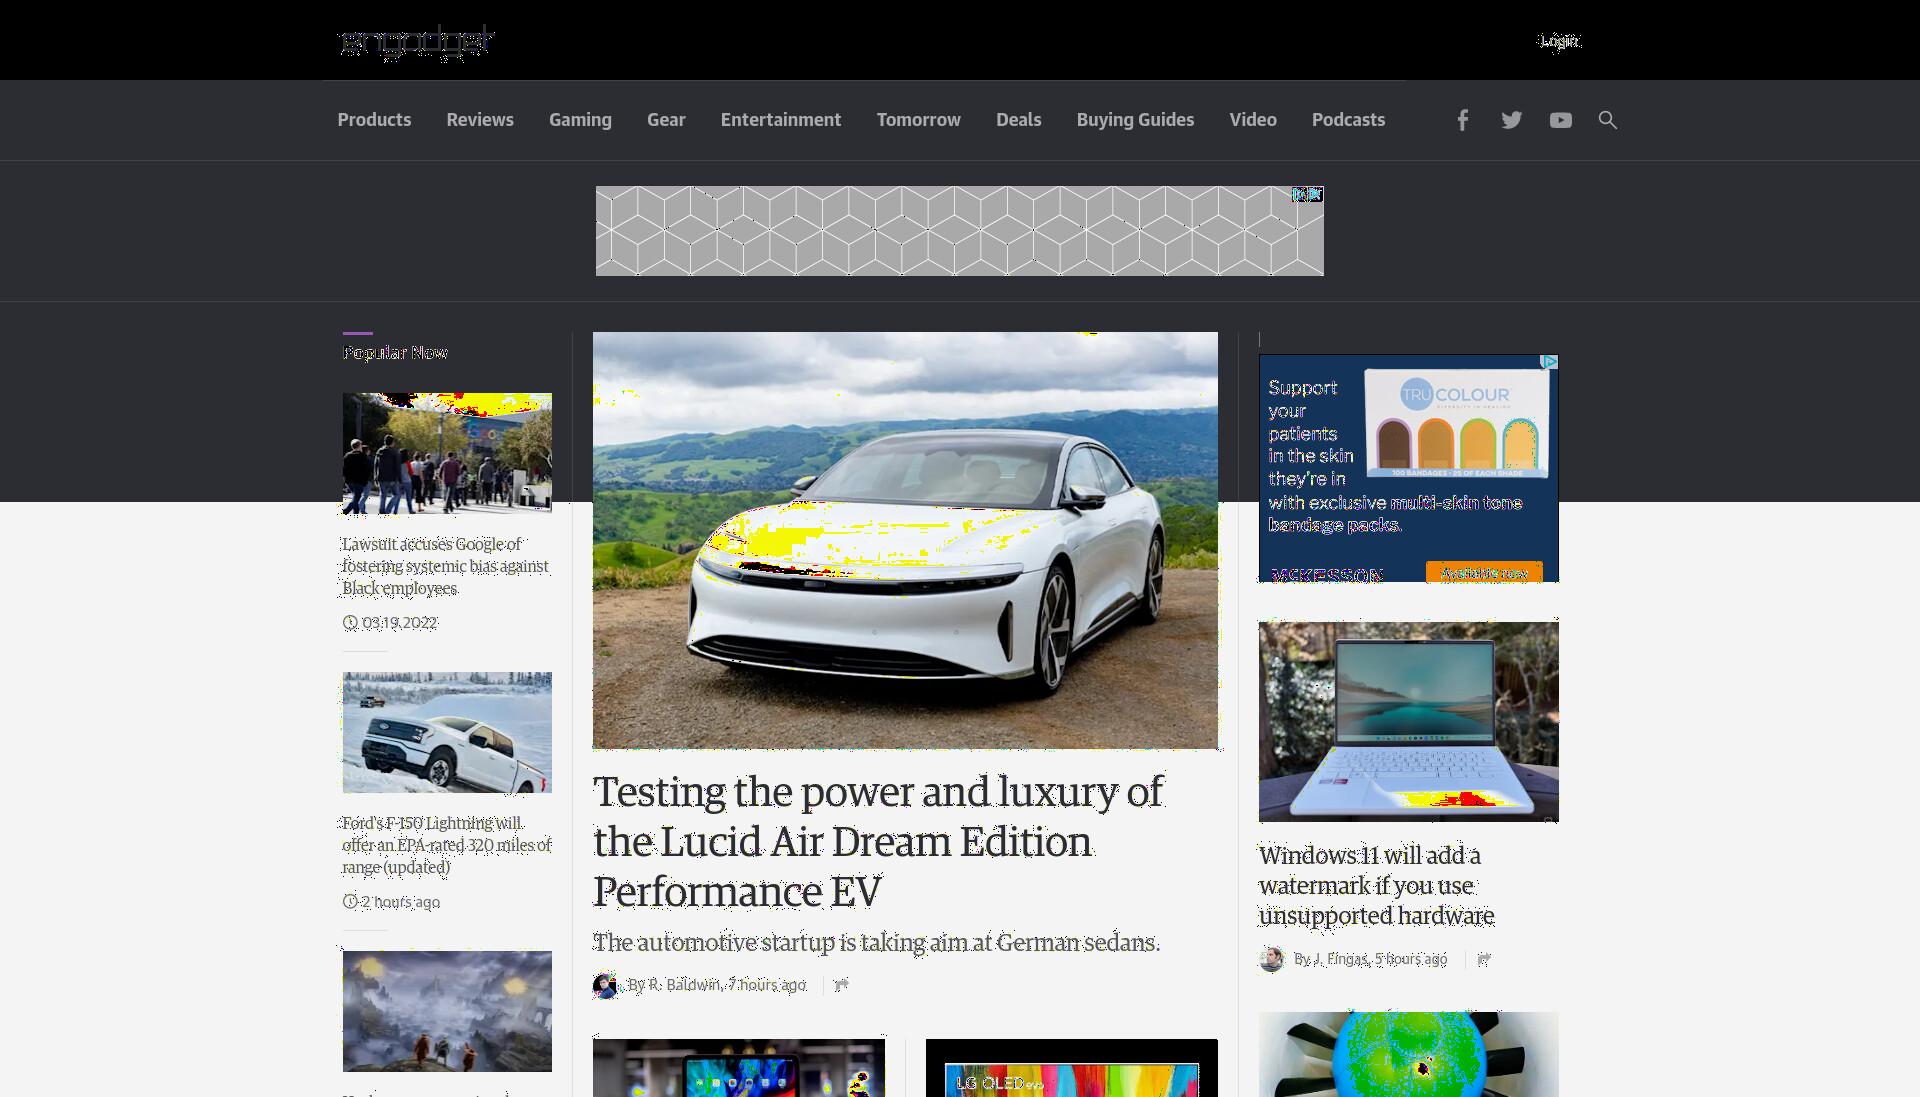1920x1097 pixels.
Task: Click the Google campus crowd thumbnail
Action: 447,453
